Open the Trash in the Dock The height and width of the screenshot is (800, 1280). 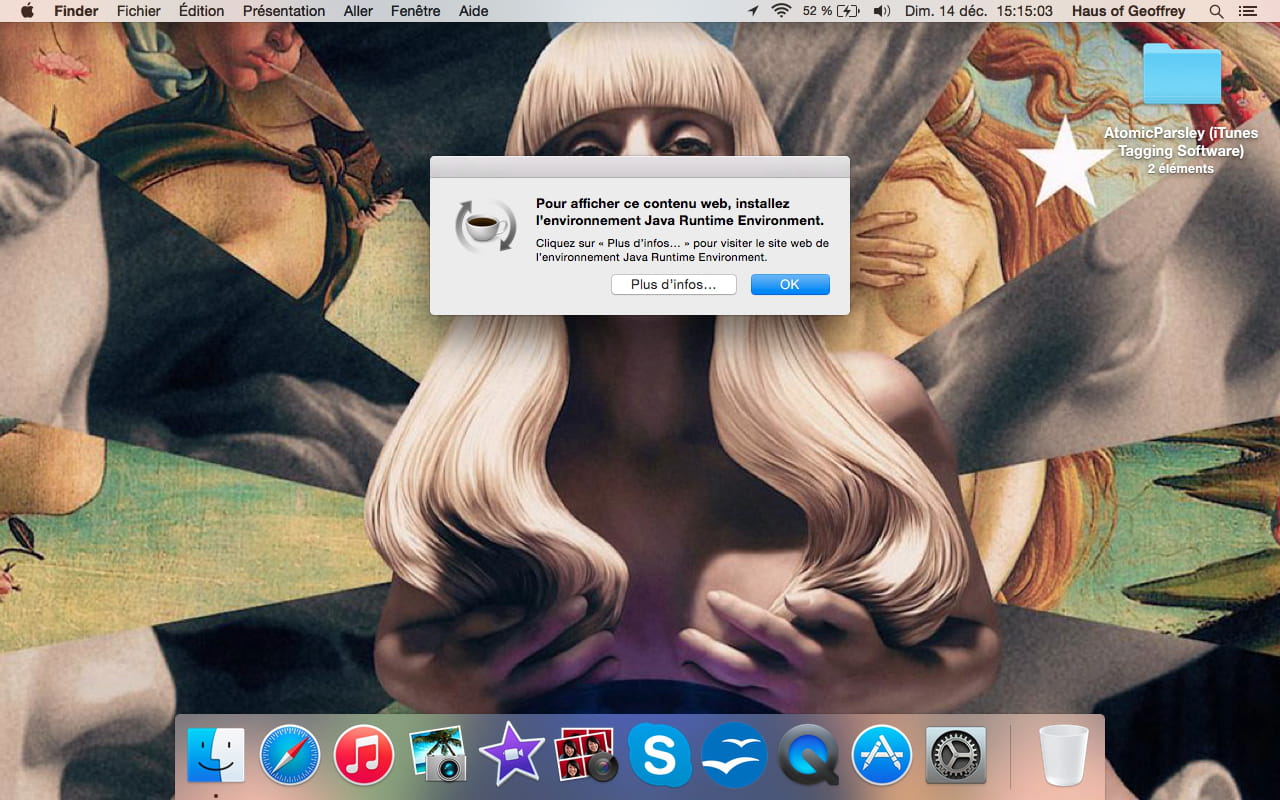click(1063, 755)
